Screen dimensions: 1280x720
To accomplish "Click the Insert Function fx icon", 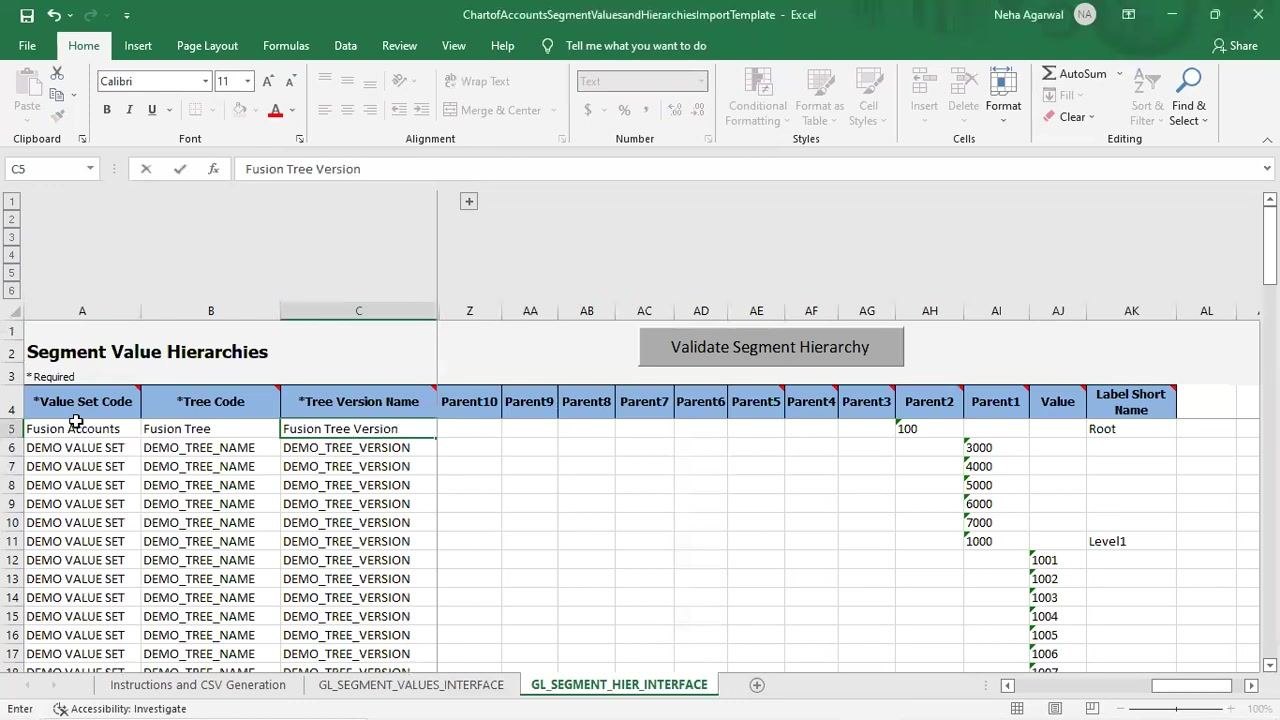I will (x=213, y=169).
